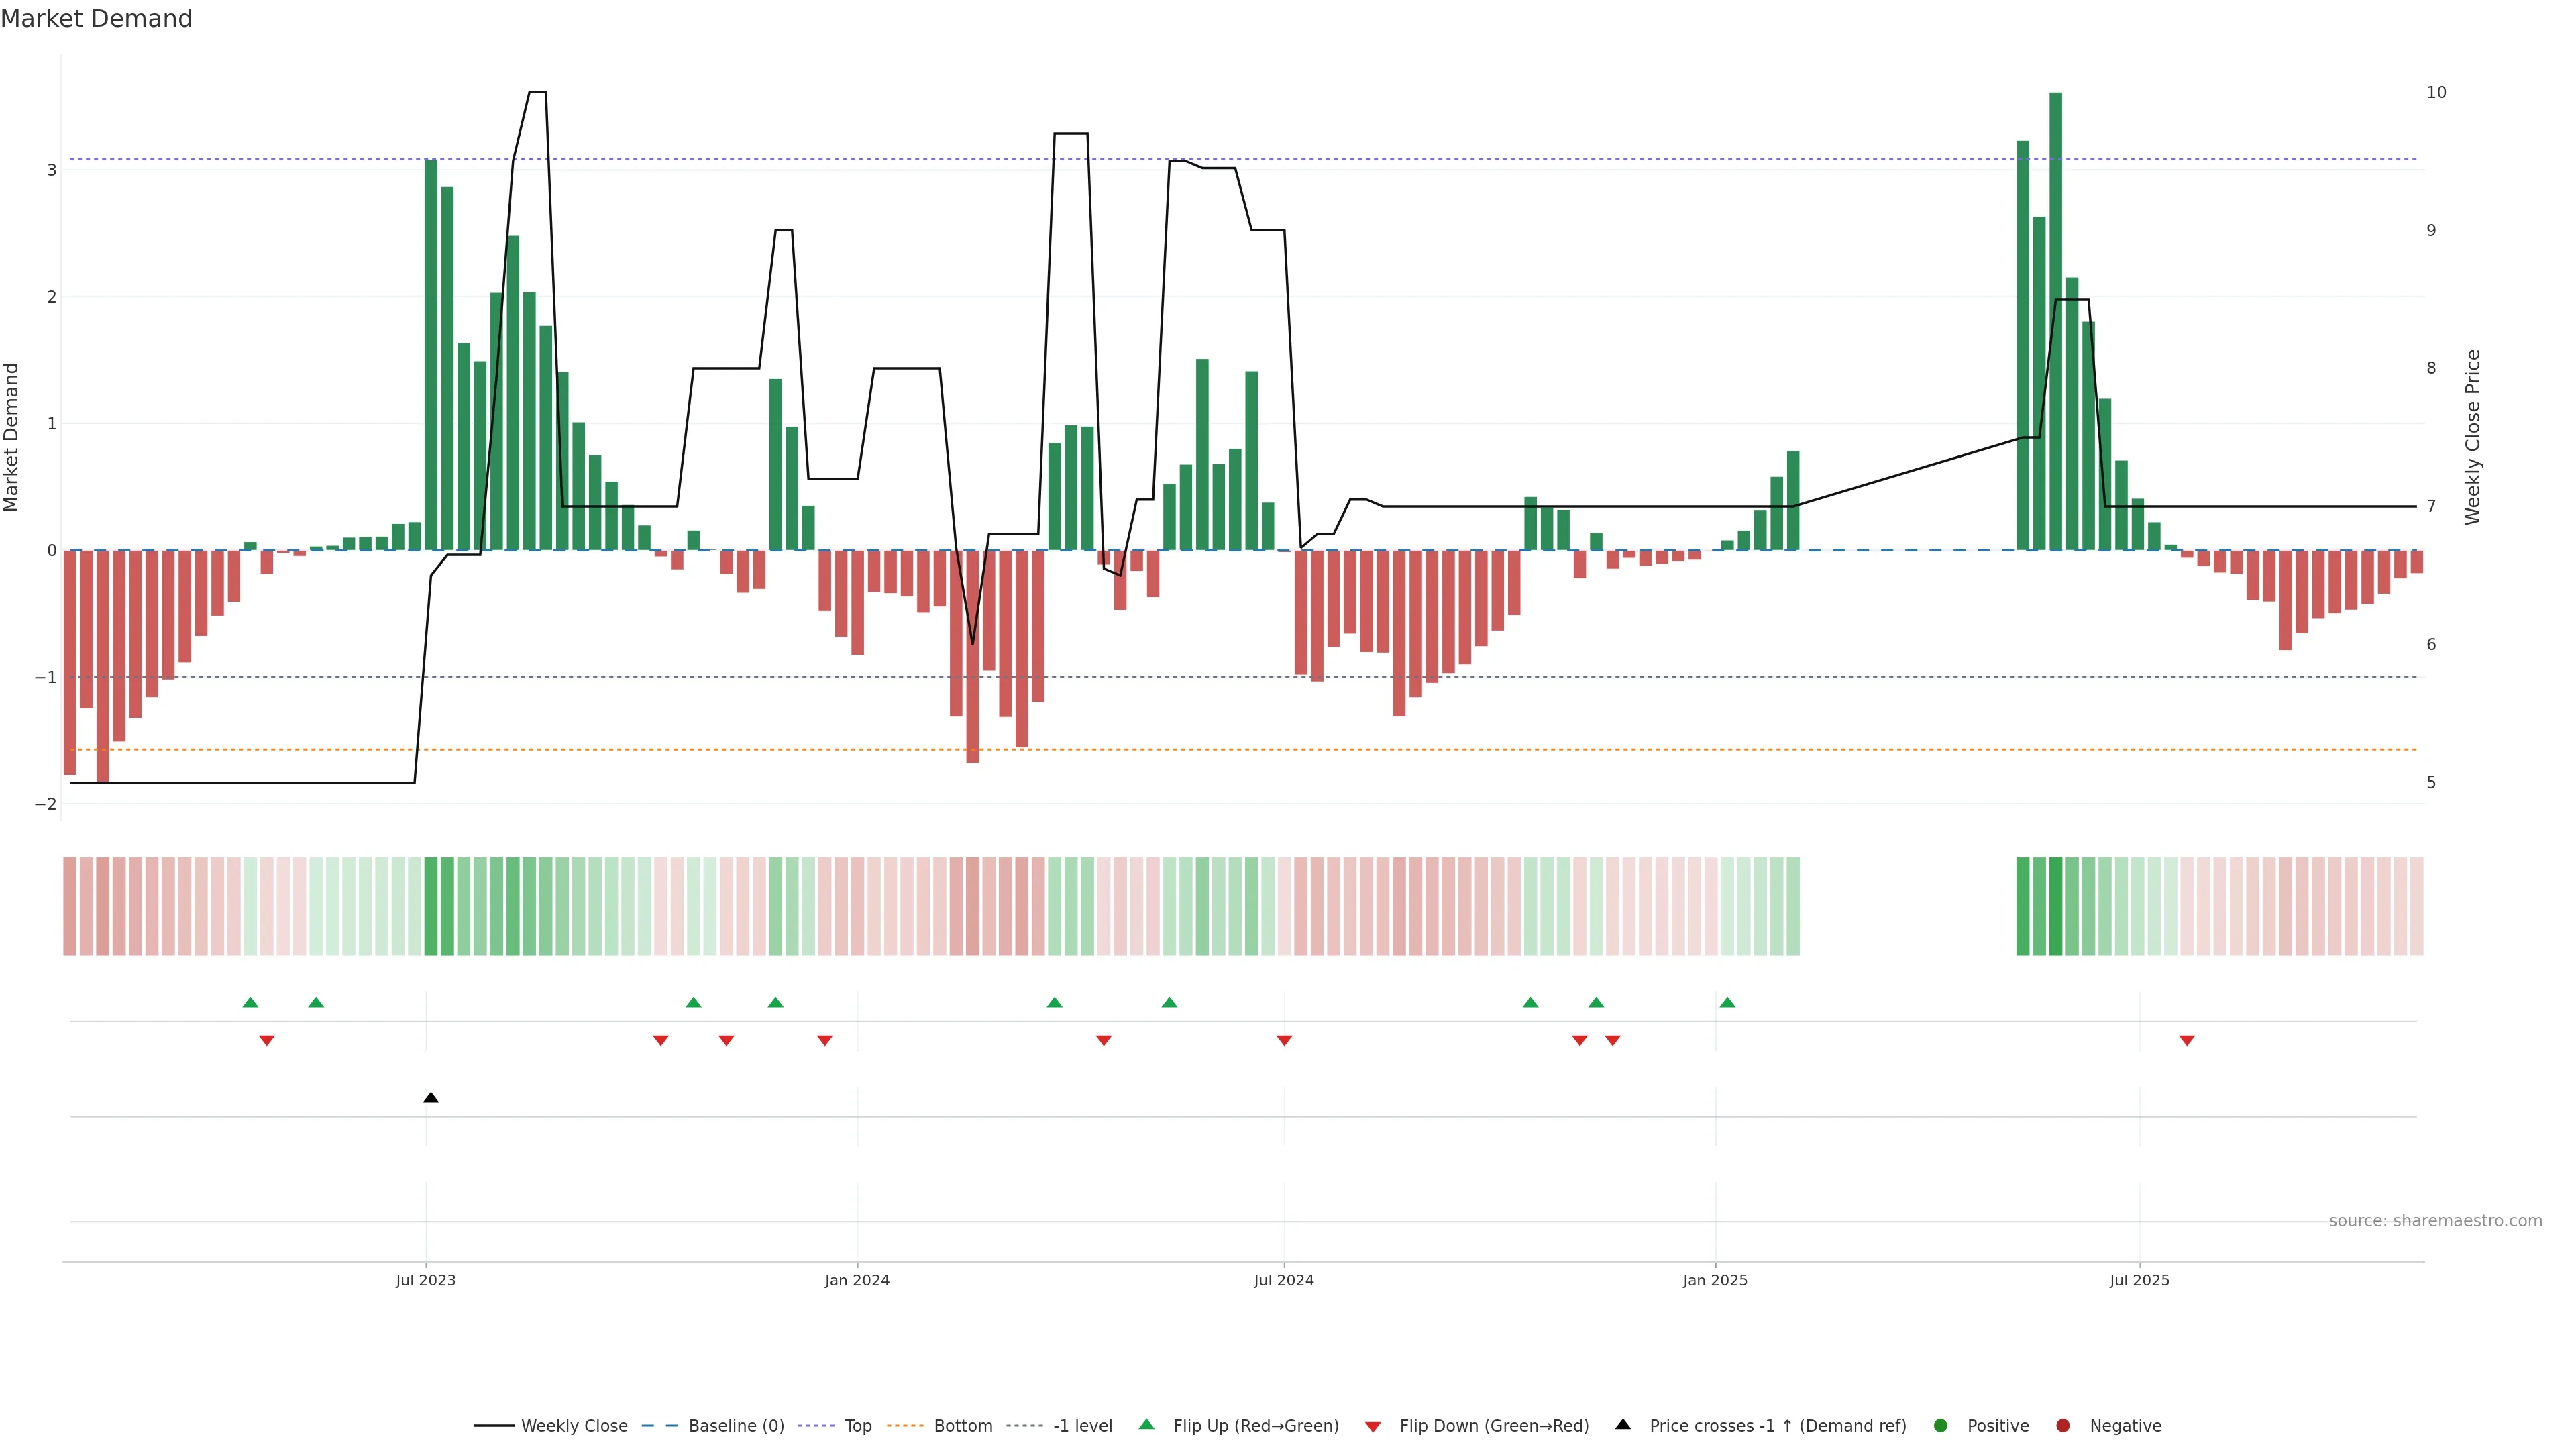The image size is (2576, 1449).
Task: Click the last red flip-down marker after Jul 2025
Action: pos(2187,1041)
